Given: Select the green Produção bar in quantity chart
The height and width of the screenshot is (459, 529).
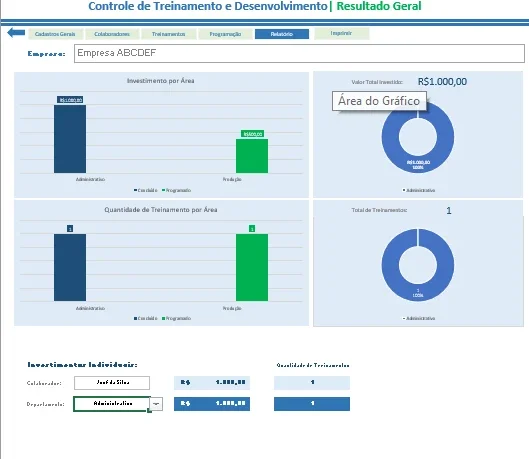Looking at the screenshot, I should (252, 267).
